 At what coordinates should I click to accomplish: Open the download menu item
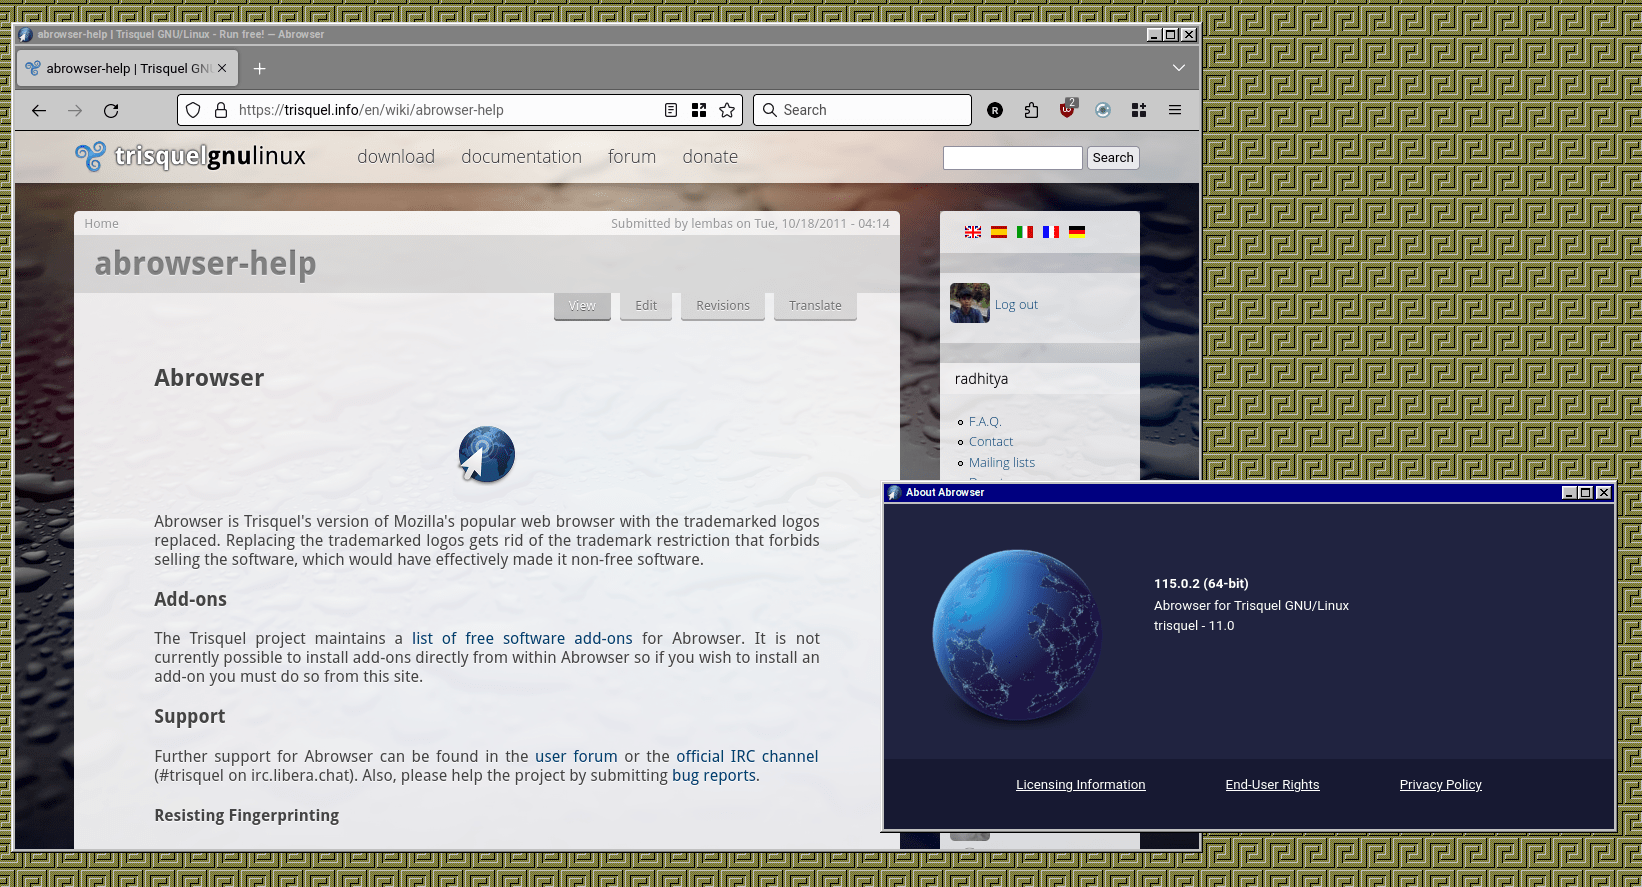(396, 157)
